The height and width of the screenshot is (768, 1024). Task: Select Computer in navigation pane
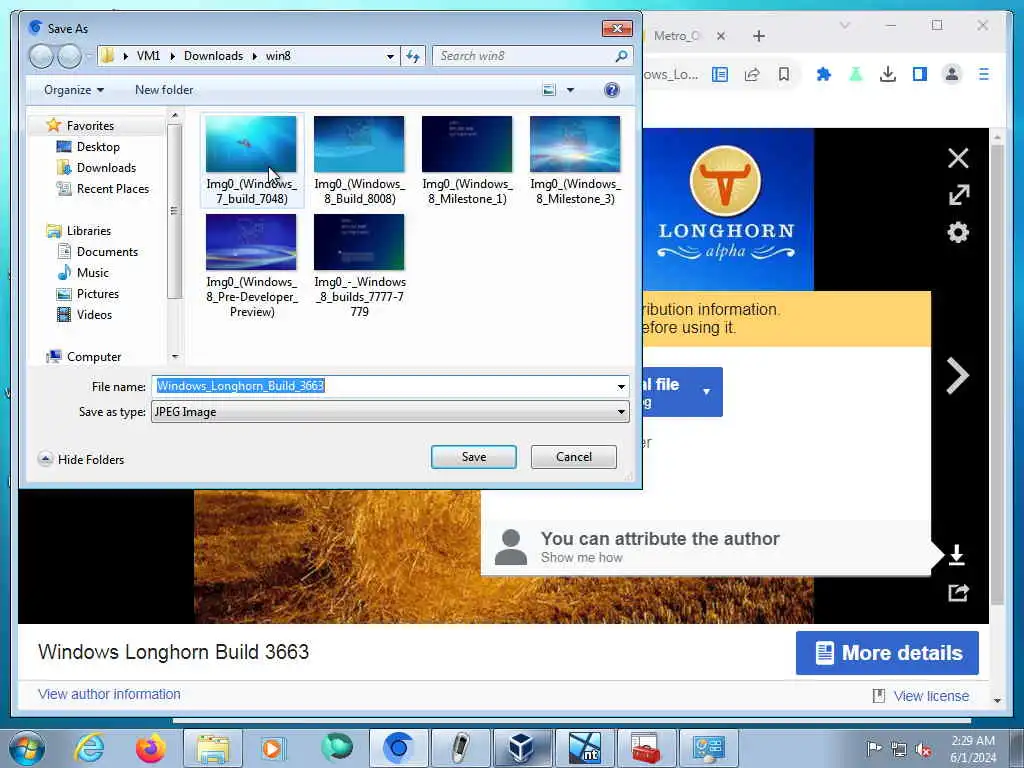point(93,357)
